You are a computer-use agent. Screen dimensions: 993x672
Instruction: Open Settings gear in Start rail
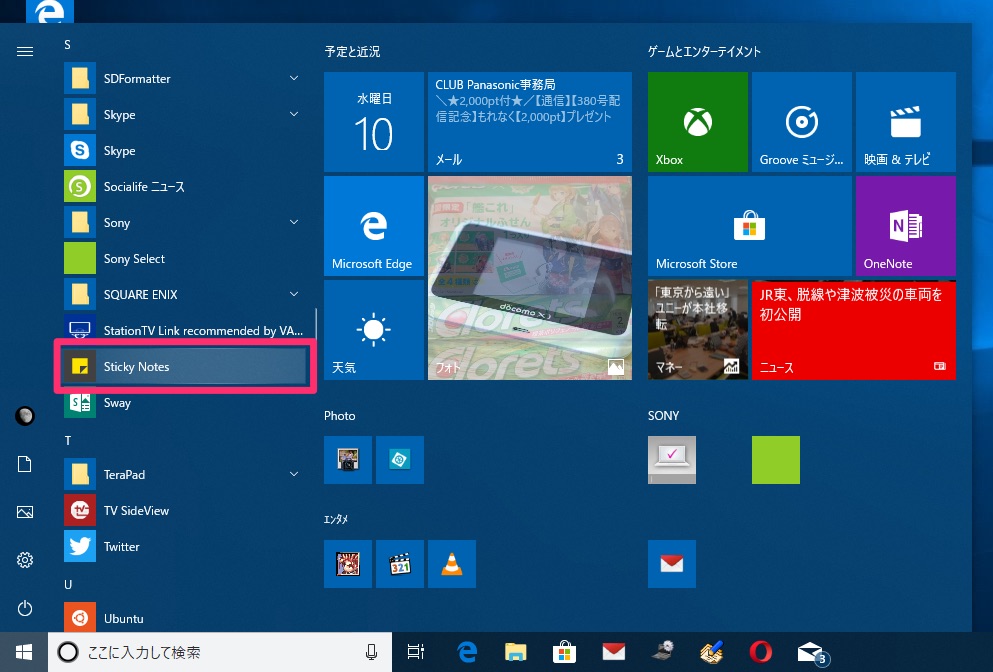point(25,560)
